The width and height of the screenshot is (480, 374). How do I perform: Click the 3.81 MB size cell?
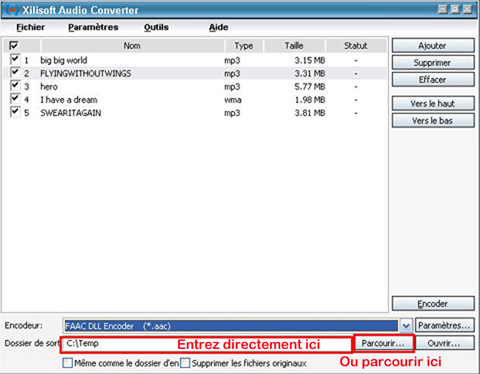coord(310,113)
